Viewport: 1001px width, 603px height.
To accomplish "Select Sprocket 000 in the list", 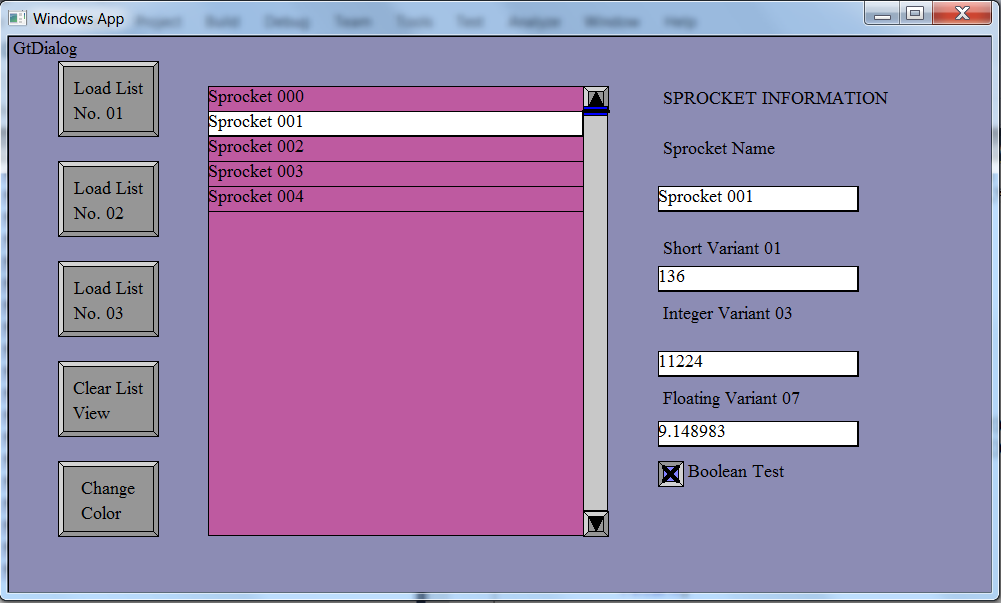I will (x=395, y=98).
